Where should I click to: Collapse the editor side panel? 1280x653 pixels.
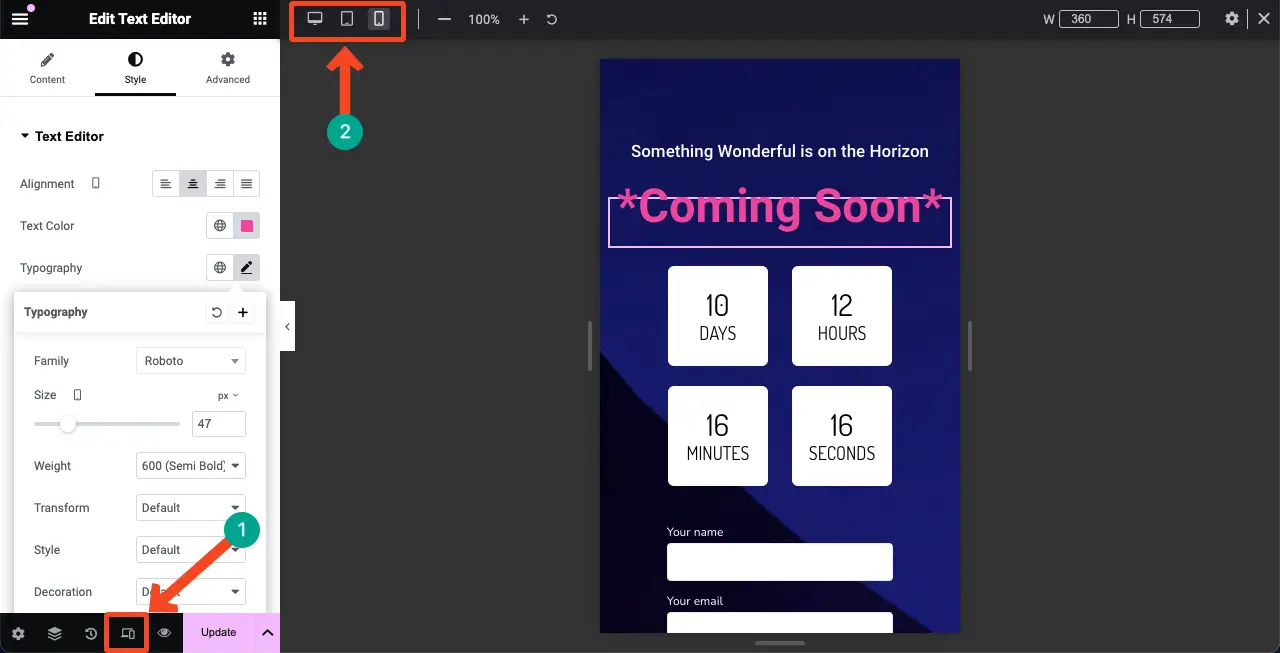tap(287, 327)
